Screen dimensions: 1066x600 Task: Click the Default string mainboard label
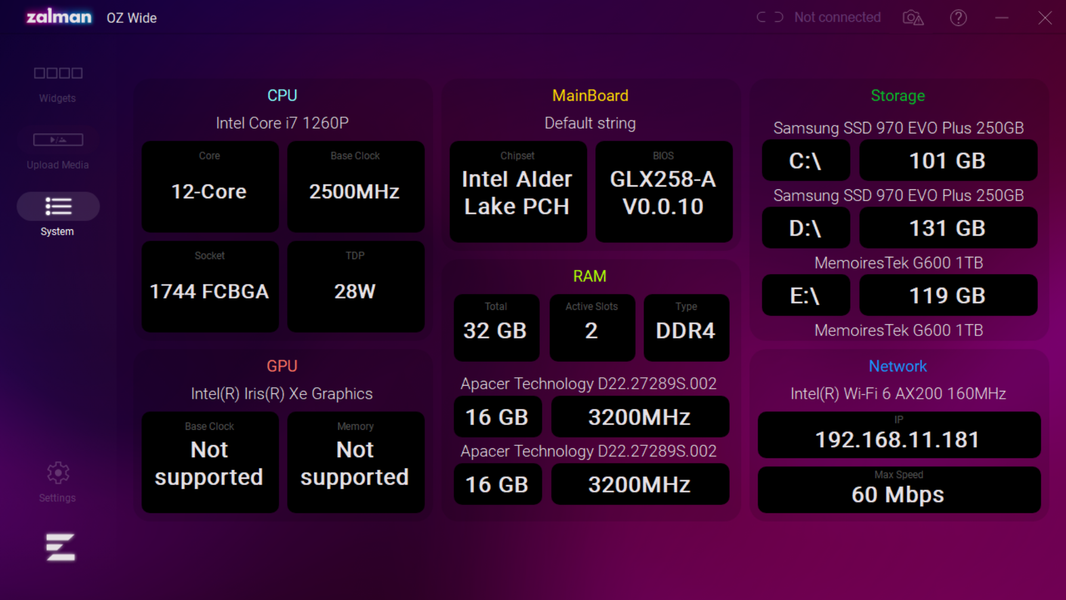[590, 124]
